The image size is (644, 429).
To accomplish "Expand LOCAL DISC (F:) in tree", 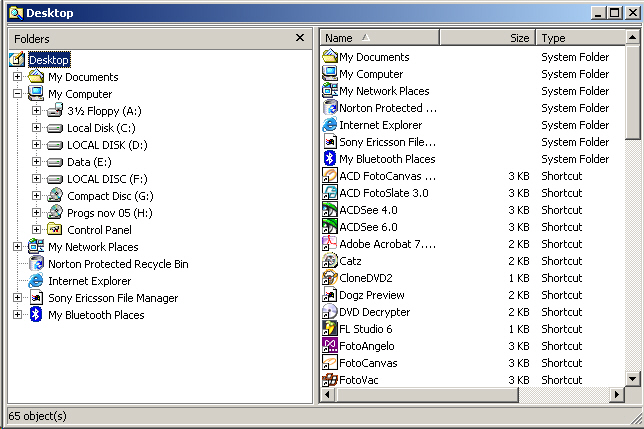I will (36, 179).
